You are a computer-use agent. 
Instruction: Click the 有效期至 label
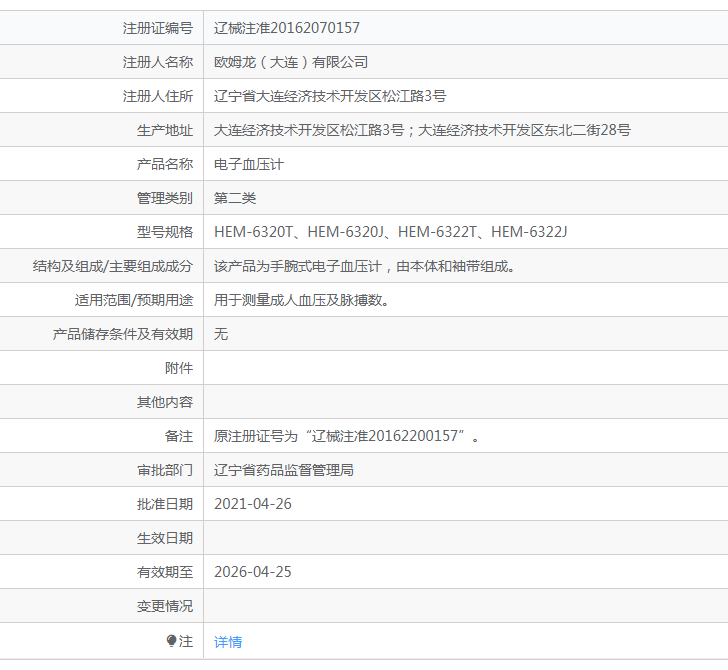(165, 572)
